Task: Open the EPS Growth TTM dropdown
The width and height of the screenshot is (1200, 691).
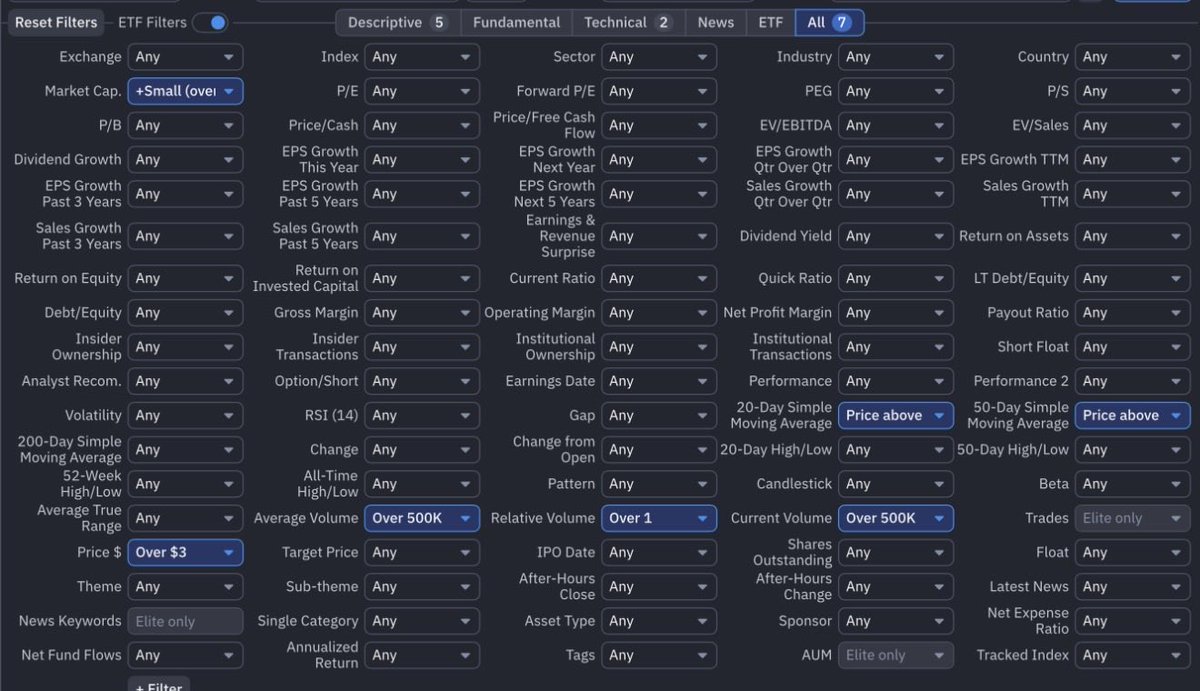Action: (x=1133, y=159)
